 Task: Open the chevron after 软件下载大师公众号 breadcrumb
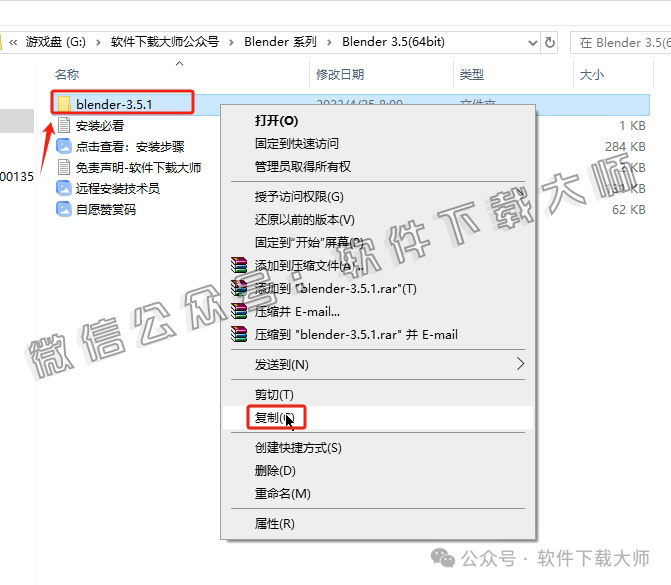pos(231,42)
